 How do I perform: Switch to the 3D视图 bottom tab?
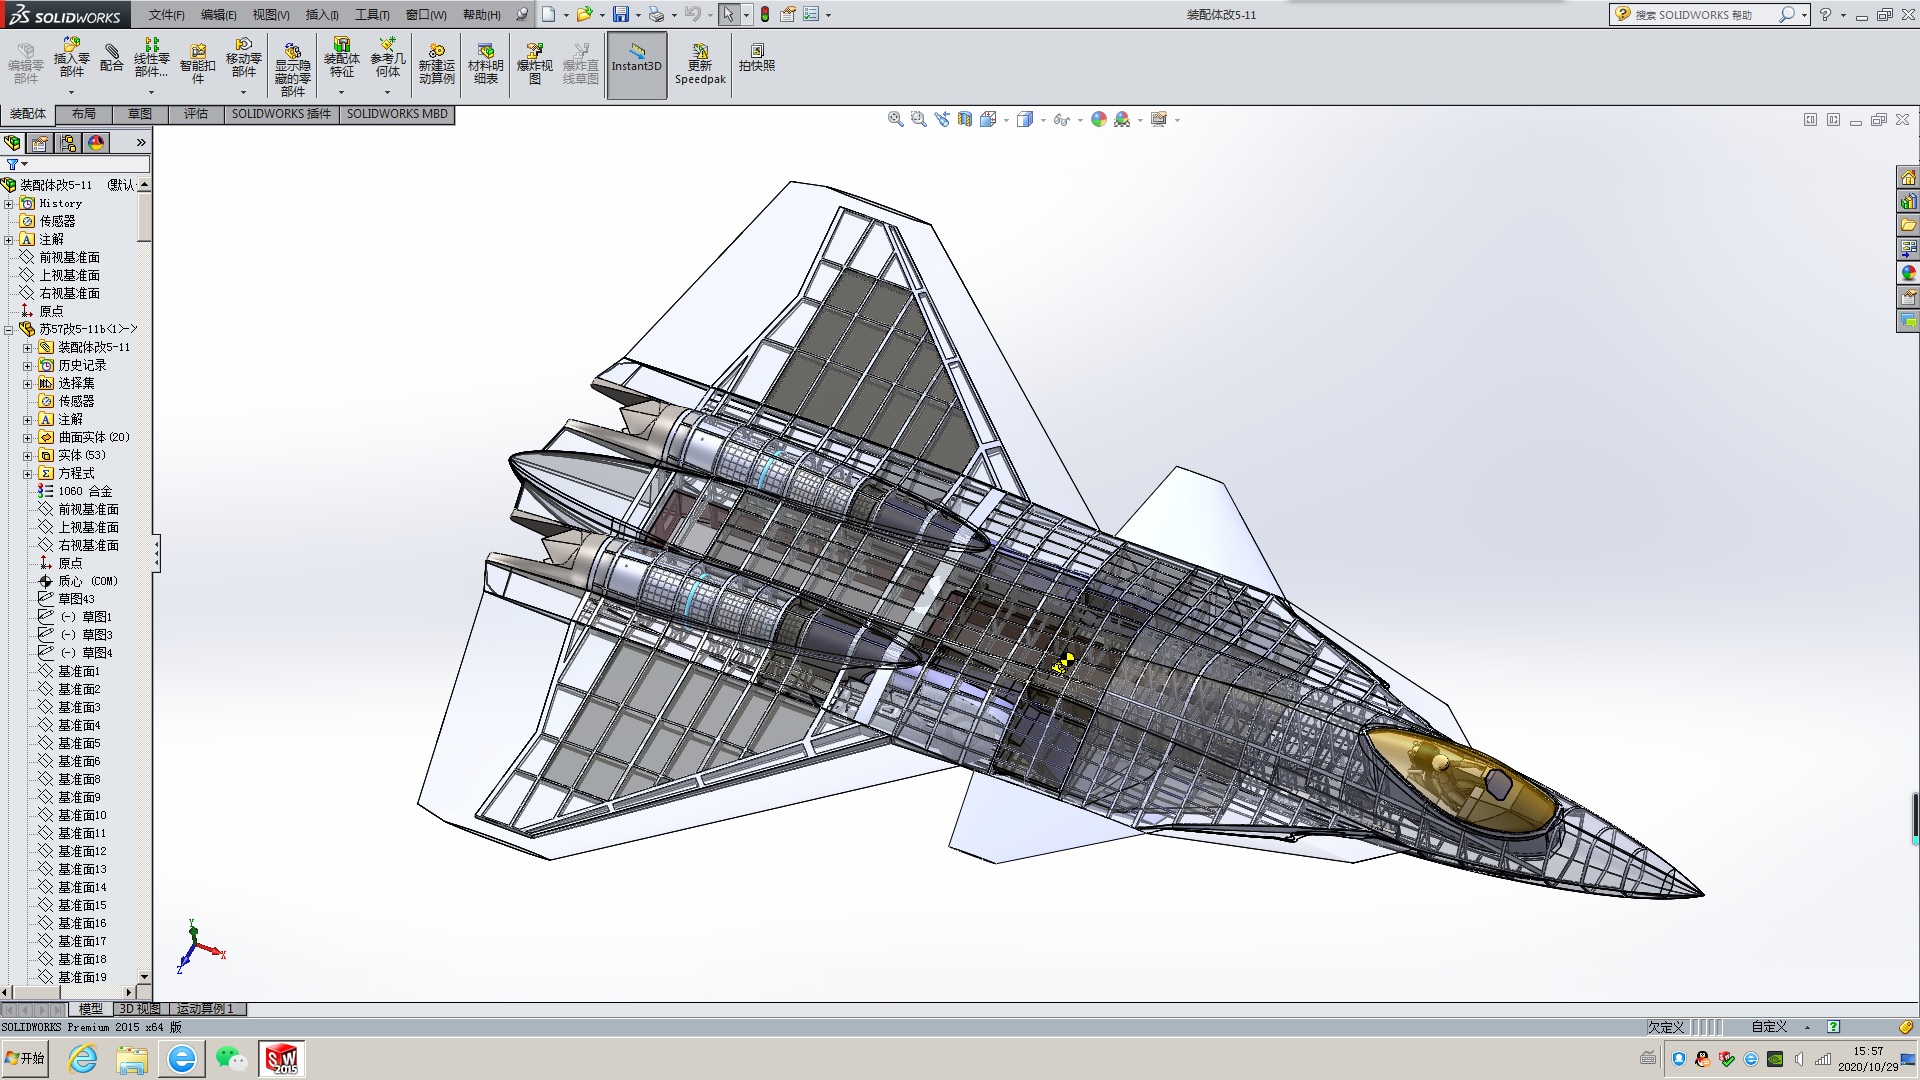[140, 1009]
